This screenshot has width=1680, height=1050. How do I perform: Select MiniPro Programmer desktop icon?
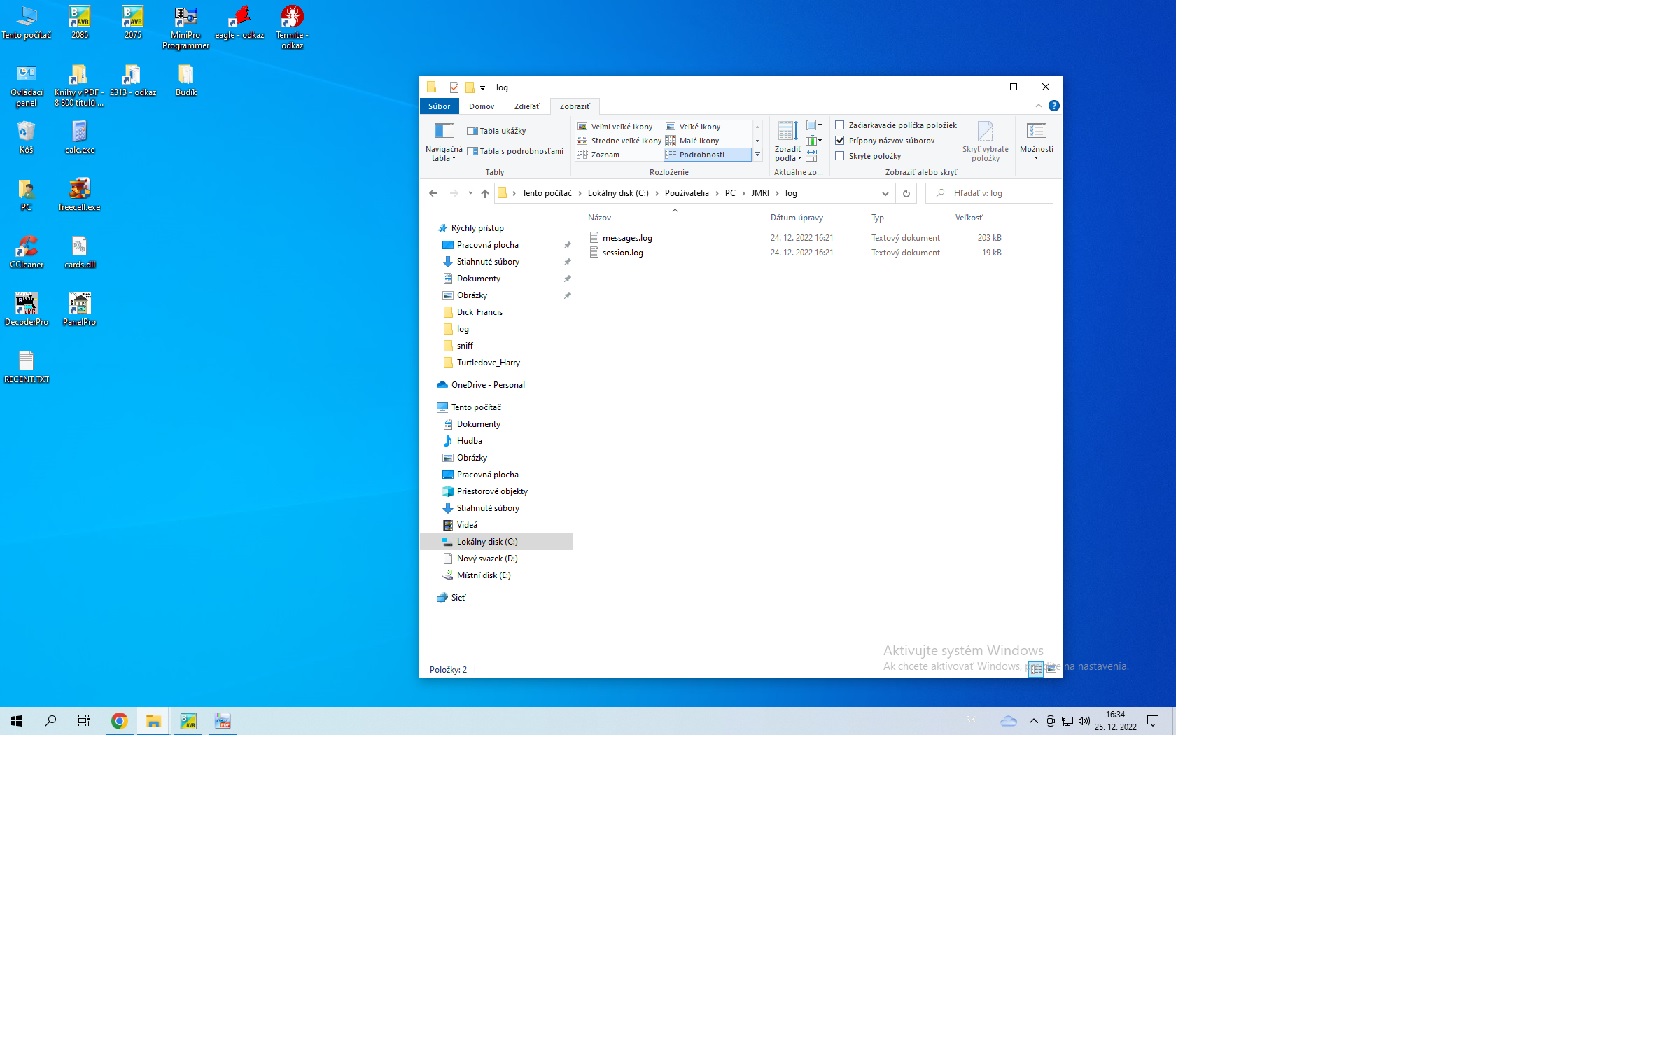185,27
